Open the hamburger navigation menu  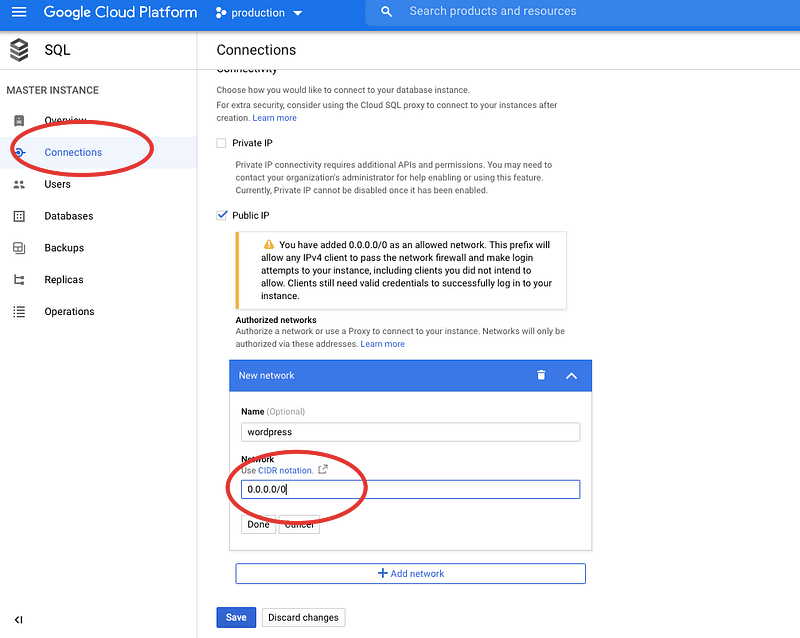click(x=19, y=12)
